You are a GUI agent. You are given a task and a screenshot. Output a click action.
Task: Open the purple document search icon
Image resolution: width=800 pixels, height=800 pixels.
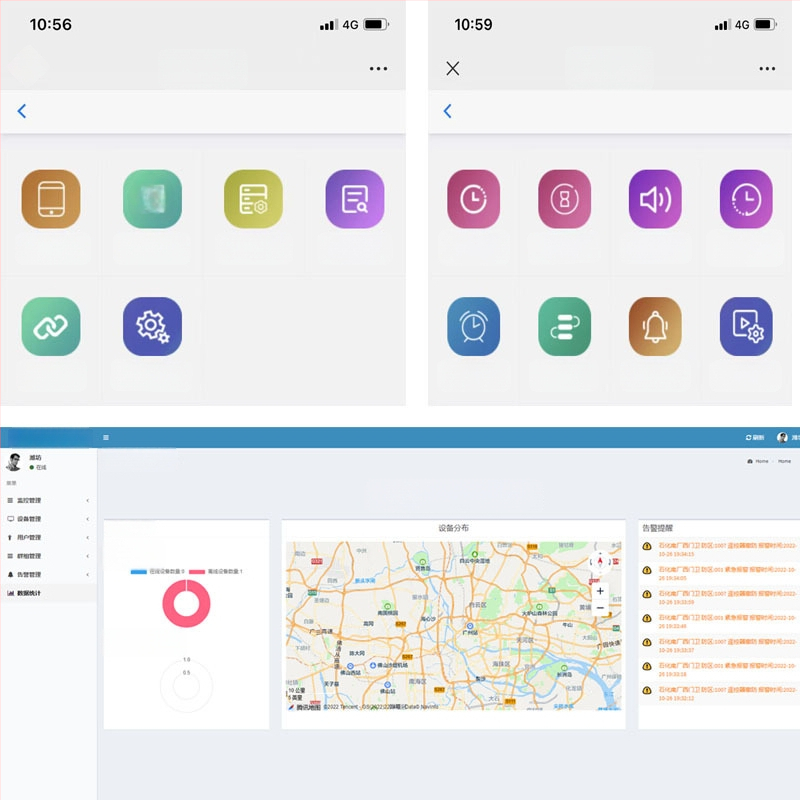coord(355,199)
